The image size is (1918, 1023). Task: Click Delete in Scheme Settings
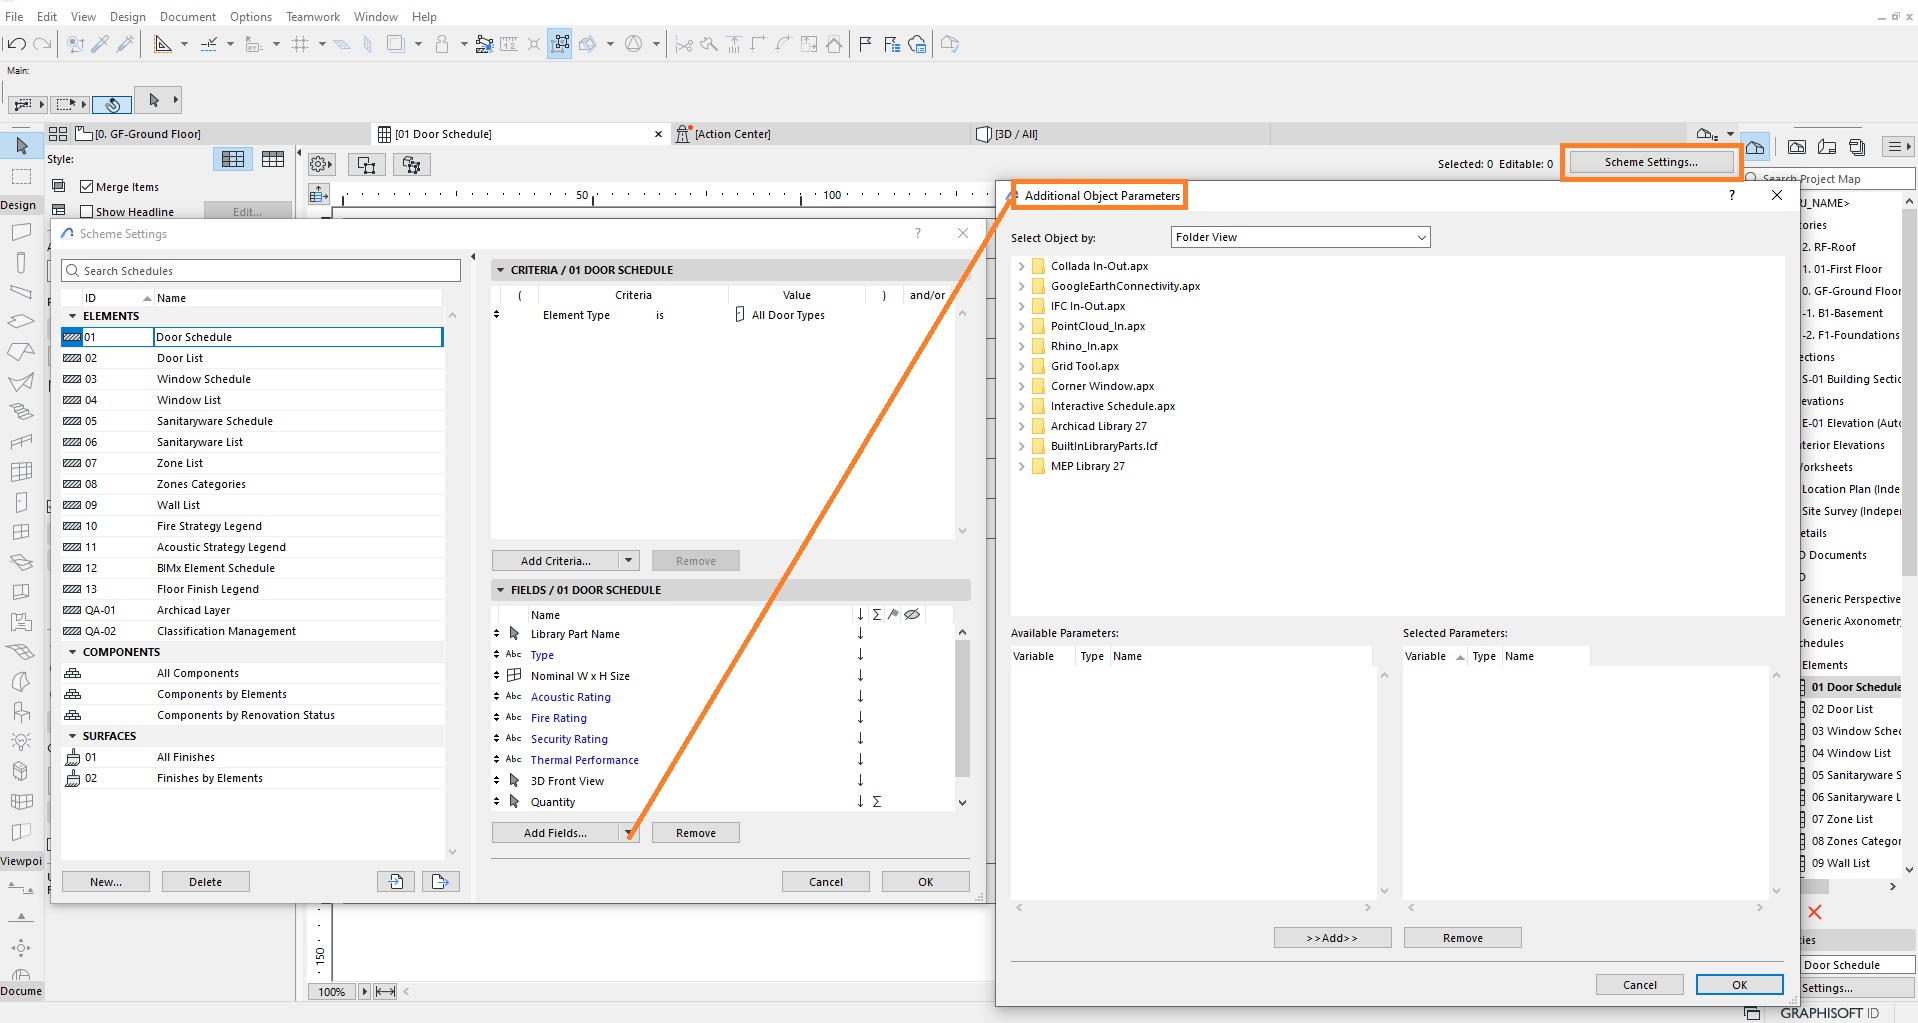(x=206, y=882)
